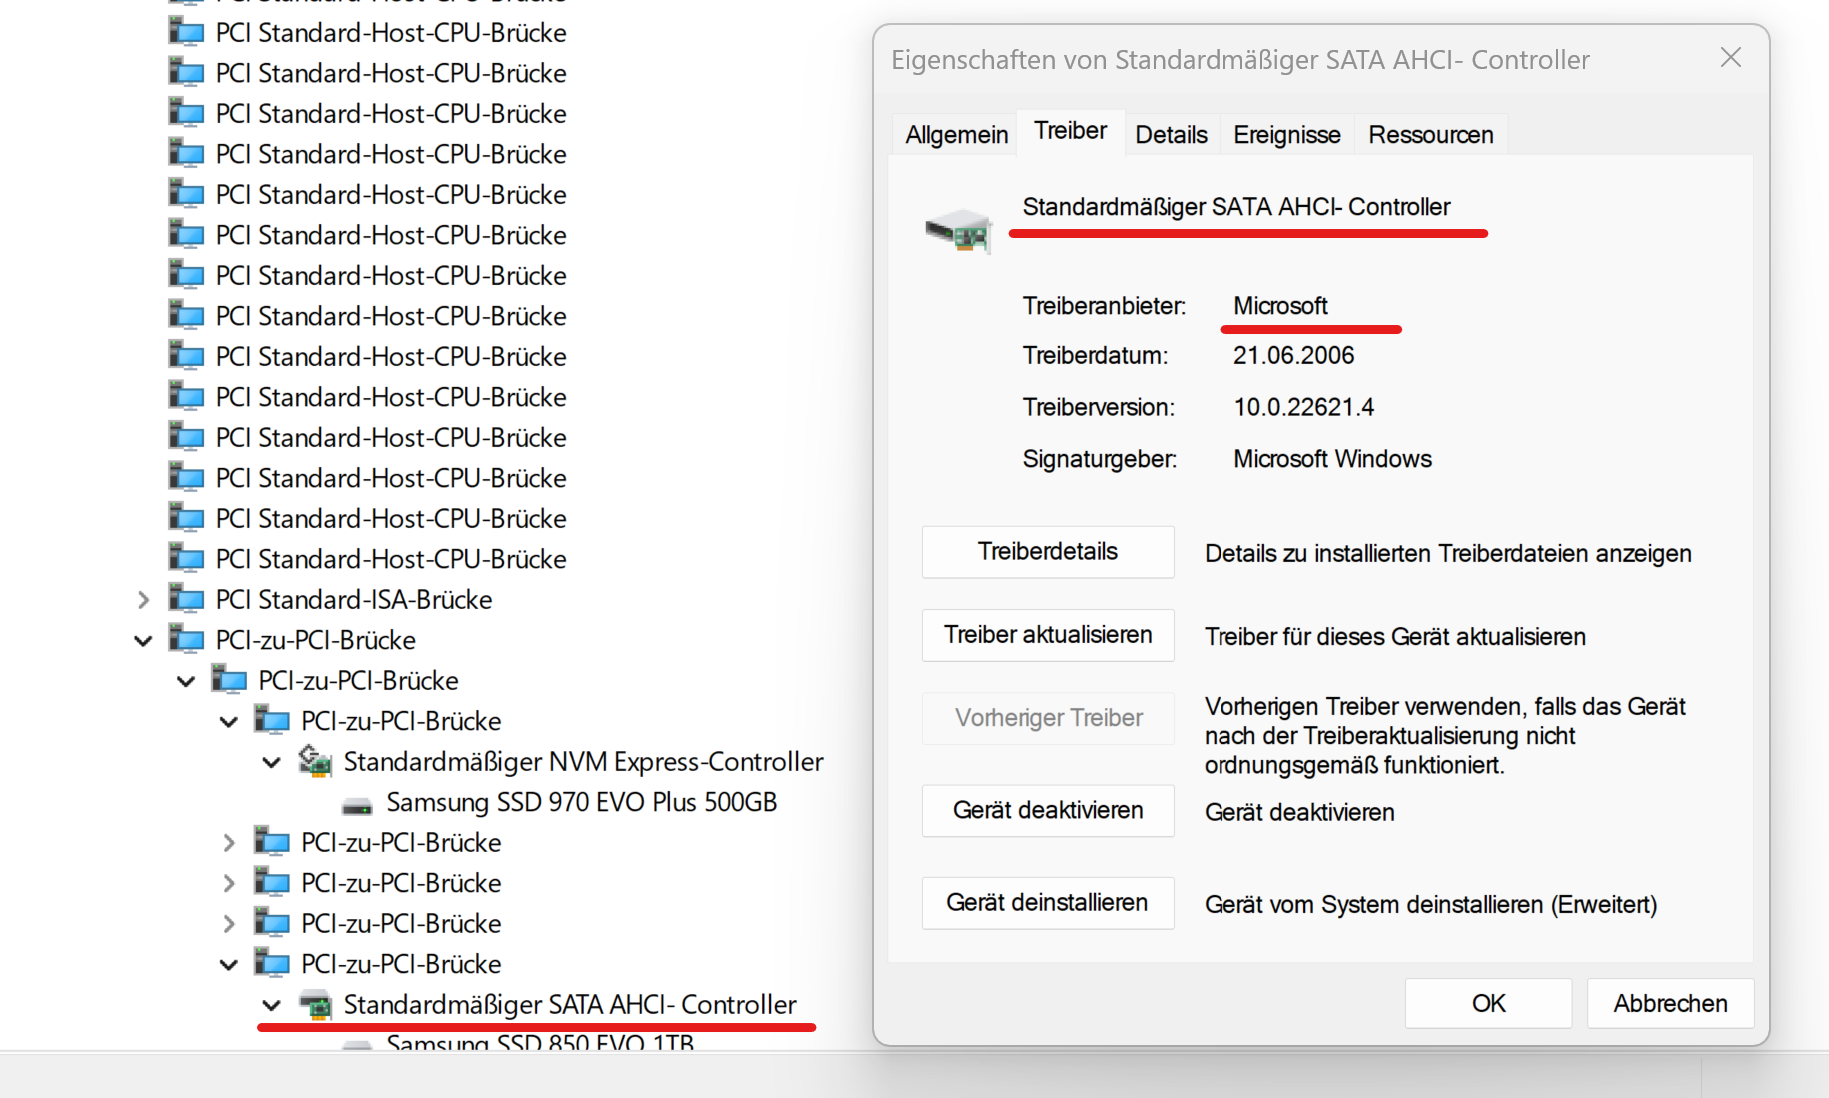The image size is (1829, 1098).
Task: Click text 'Details zu installierten Treiberdateien anzeigen'
Action: [x=1448, y=553]
